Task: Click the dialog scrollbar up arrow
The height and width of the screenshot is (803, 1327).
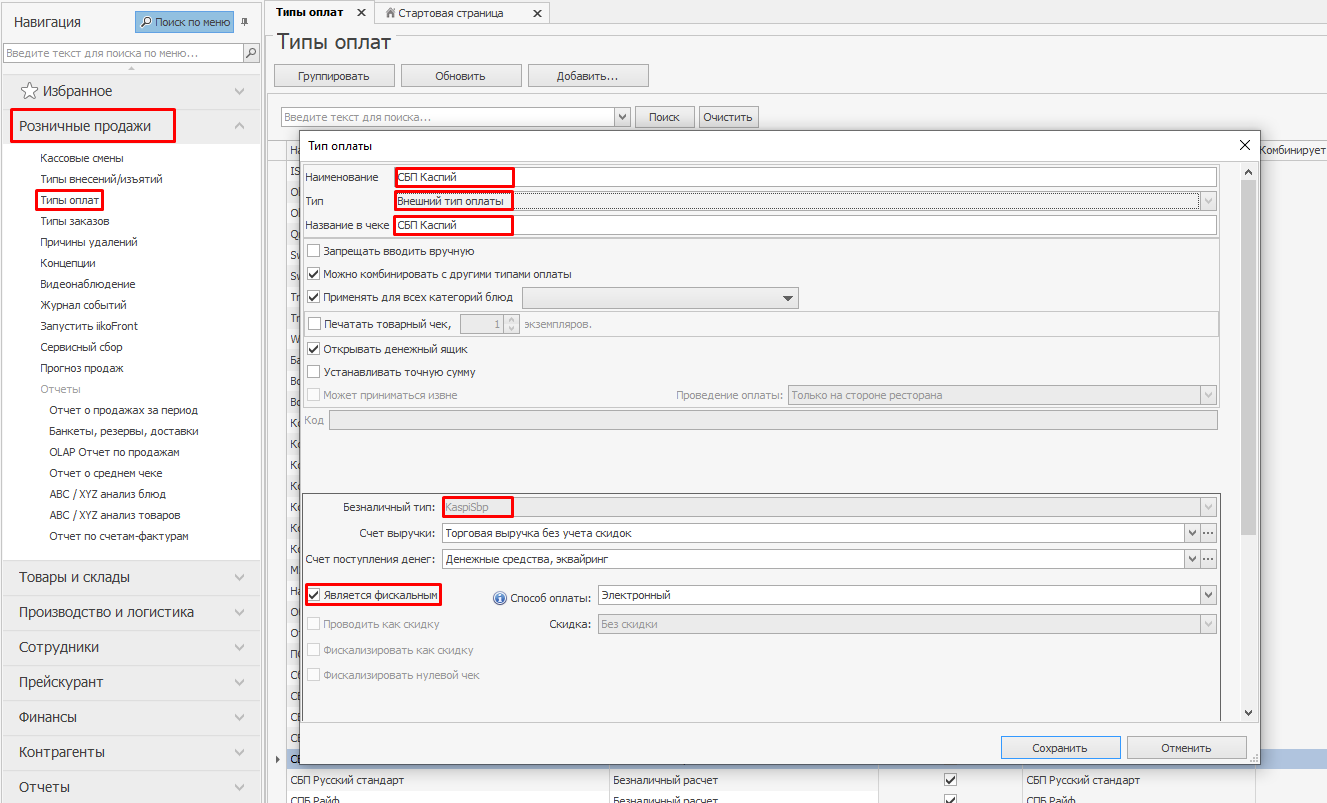Action: tap(1248, 172)
